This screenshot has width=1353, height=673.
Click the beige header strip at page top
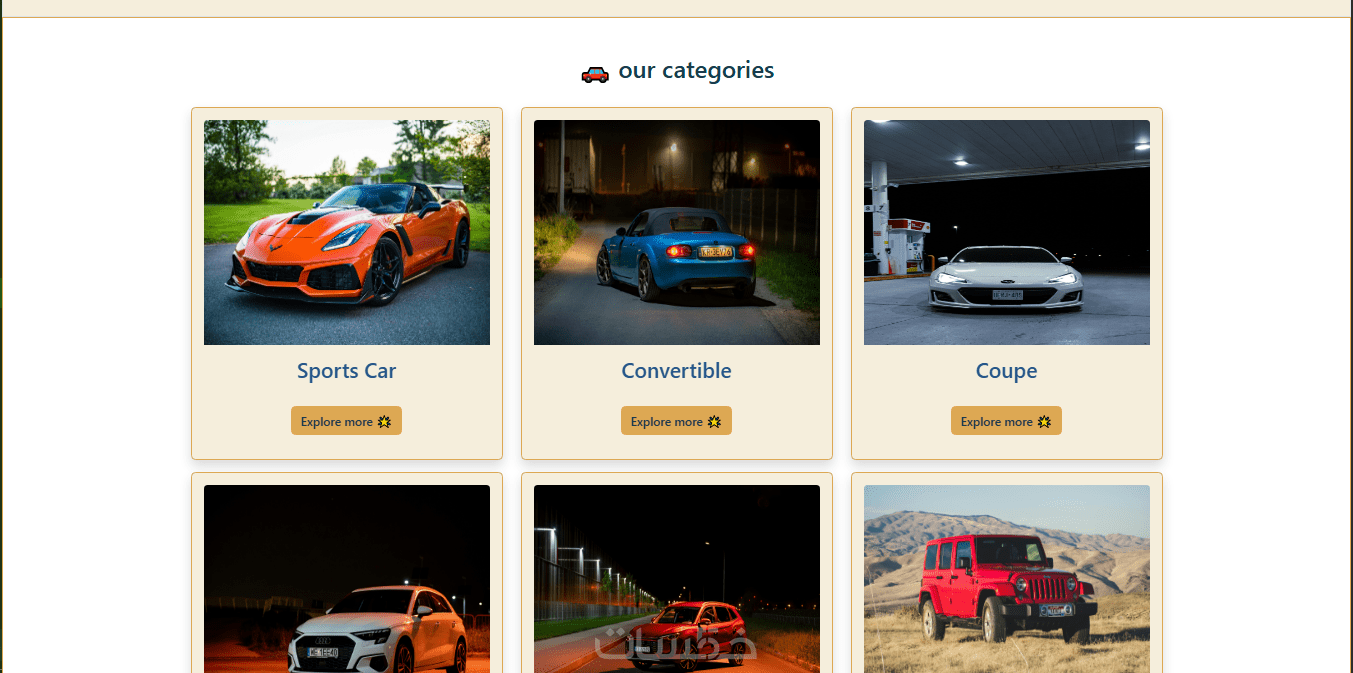tap(676, 8)
